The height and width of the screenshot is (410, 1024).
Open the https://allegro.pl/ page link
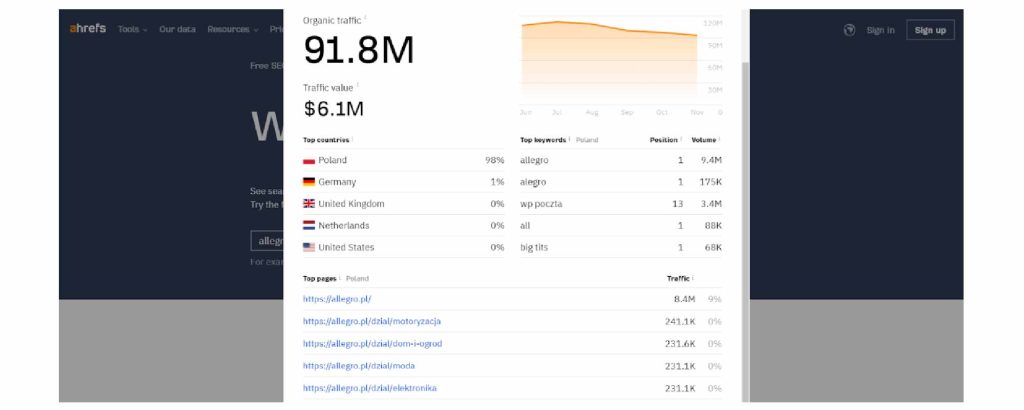(x=337, y=299)
